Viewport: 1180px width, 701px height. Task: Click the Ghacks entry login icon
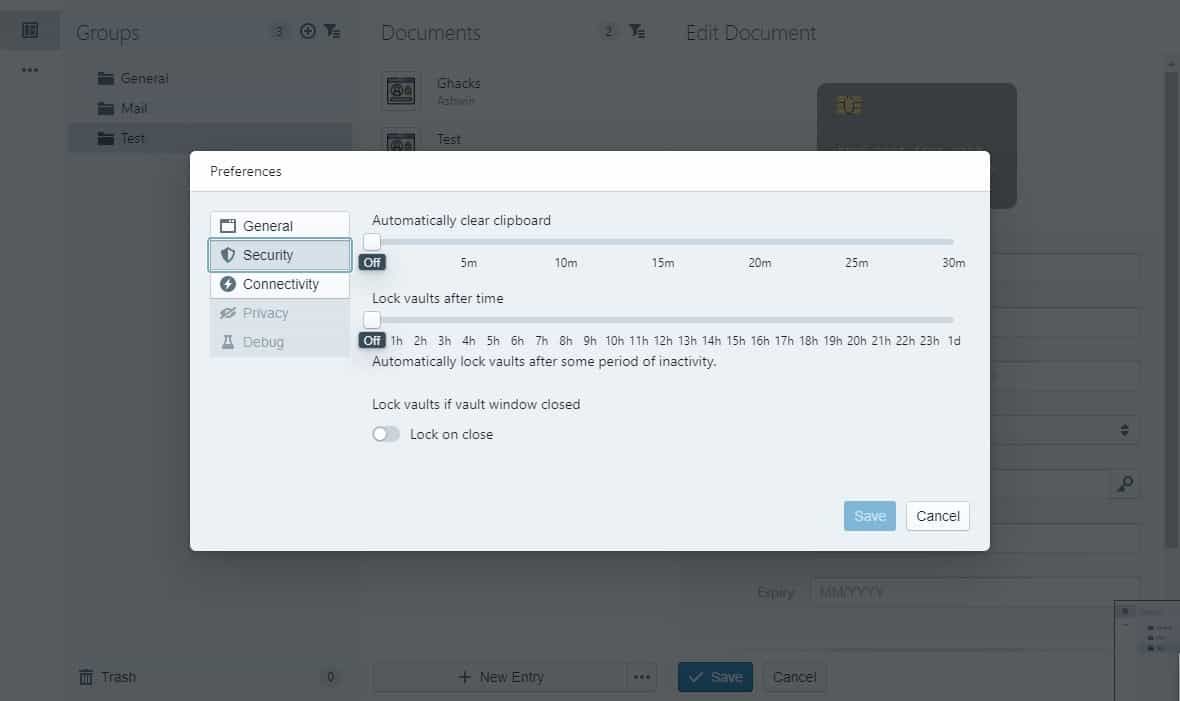pyautogui.click(x=400, y=91)
